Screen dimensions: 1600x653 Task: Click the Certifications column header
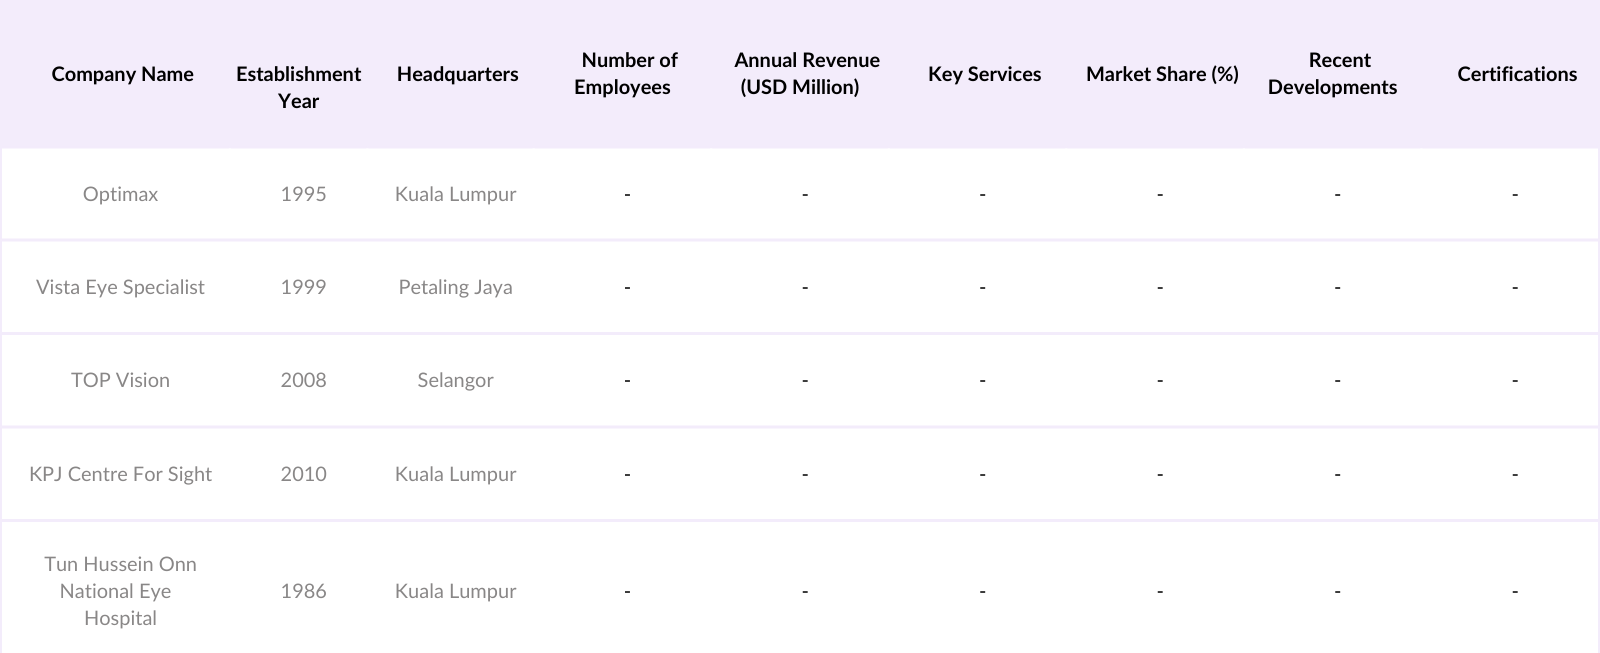click(x=1516, y=74)
